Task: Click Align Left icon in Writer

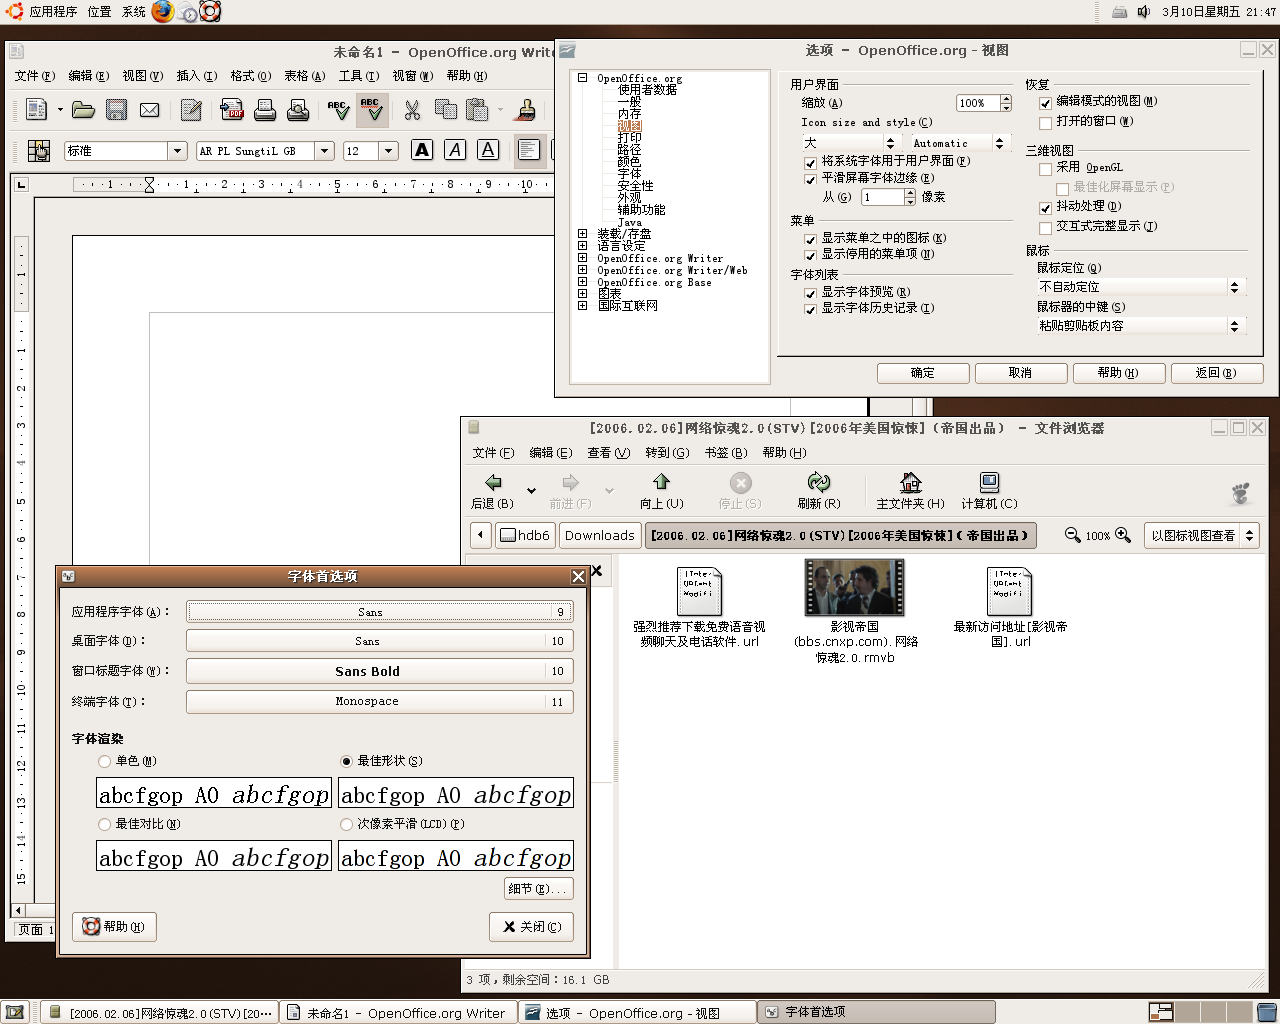Action: (529, 150)
